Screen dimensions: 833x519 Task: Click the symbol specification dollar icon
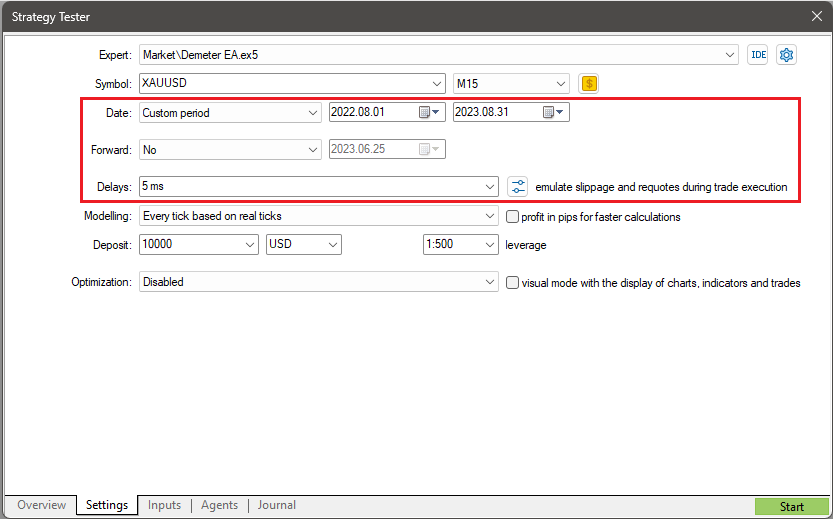[x=589, y=83]
